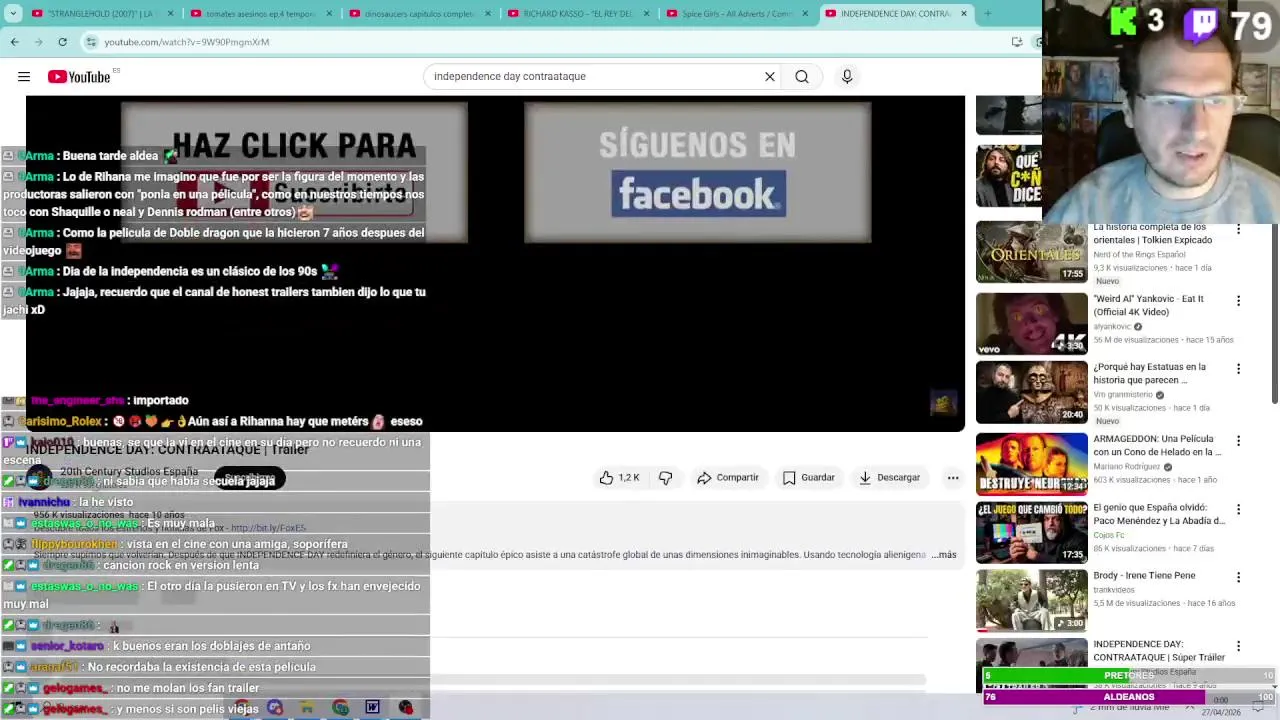The height and width of the screenshot is (720, 1280).
Task: Open the ARMAGEDDON Una Película title link
Action: click(1157, 445)
